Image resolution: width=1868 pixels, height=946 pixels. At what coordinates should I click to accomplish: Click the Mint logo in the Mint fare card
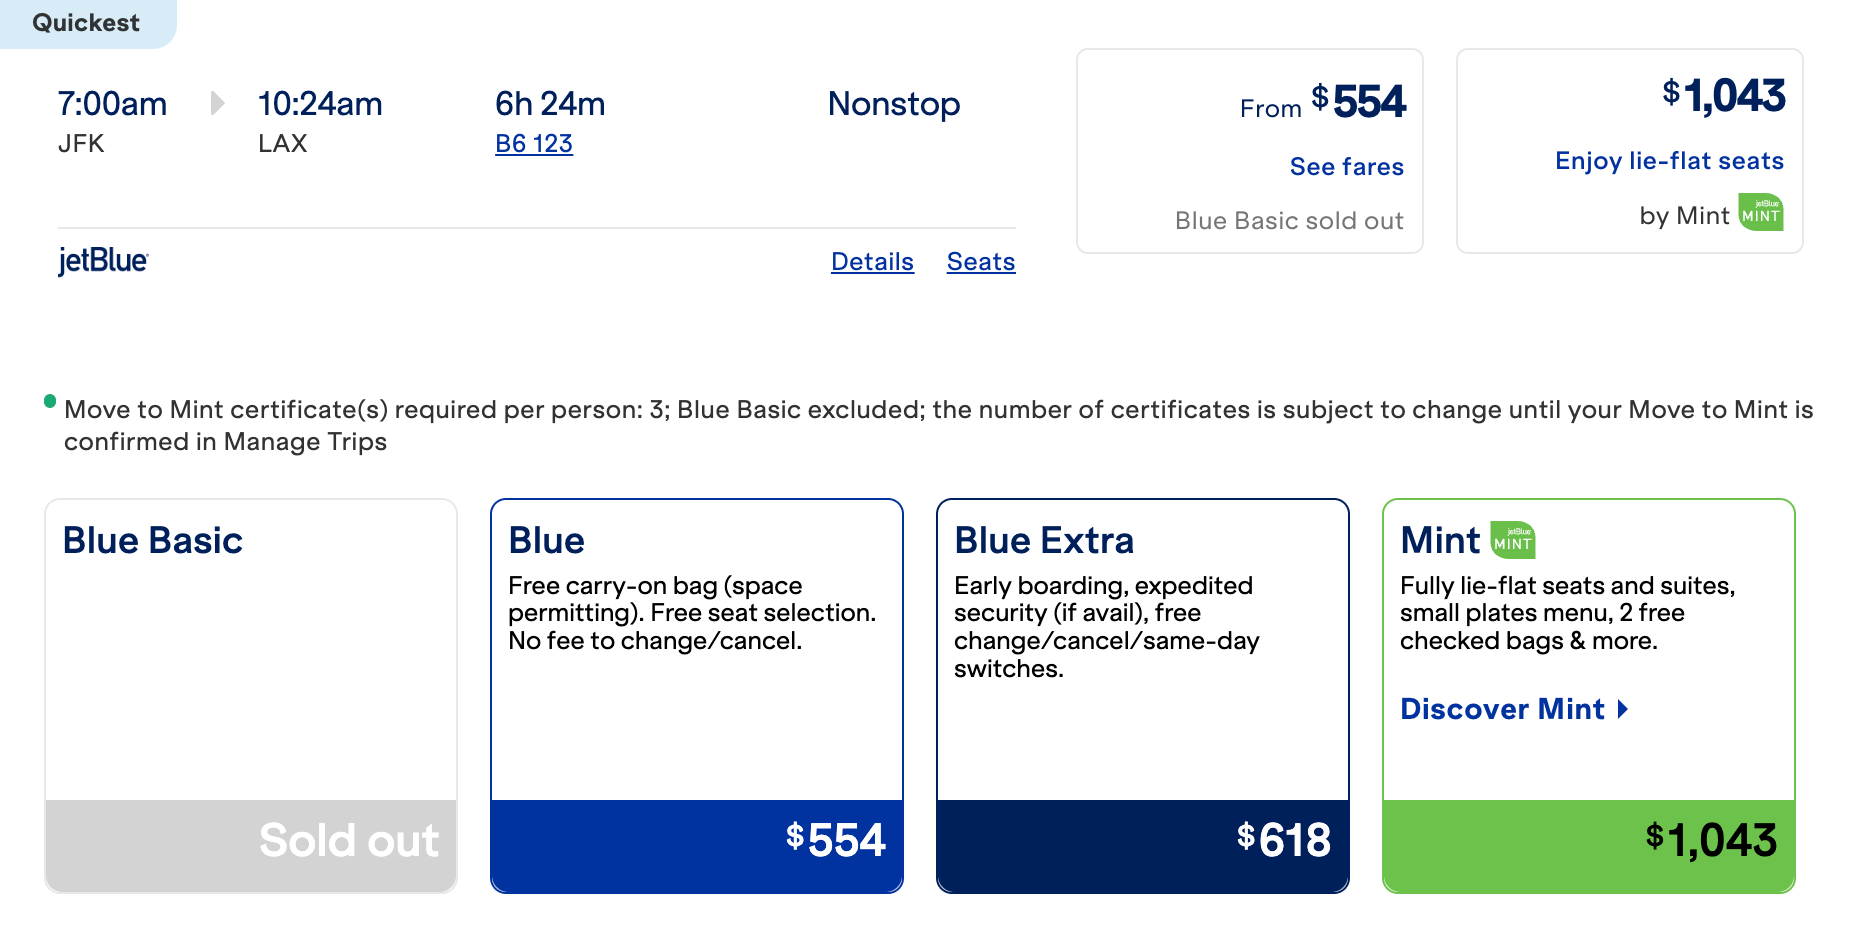[1513, 540]
